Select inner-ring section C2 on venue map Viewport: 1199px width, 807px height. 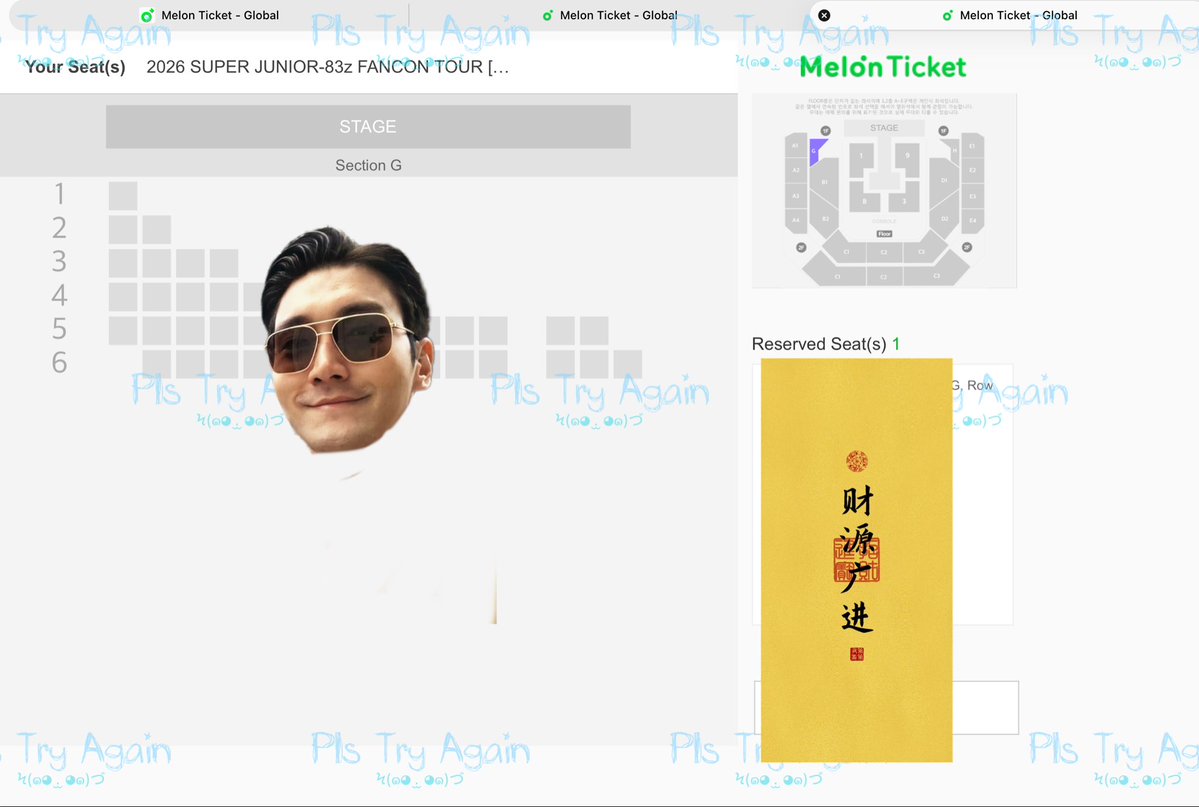[884, 252]
